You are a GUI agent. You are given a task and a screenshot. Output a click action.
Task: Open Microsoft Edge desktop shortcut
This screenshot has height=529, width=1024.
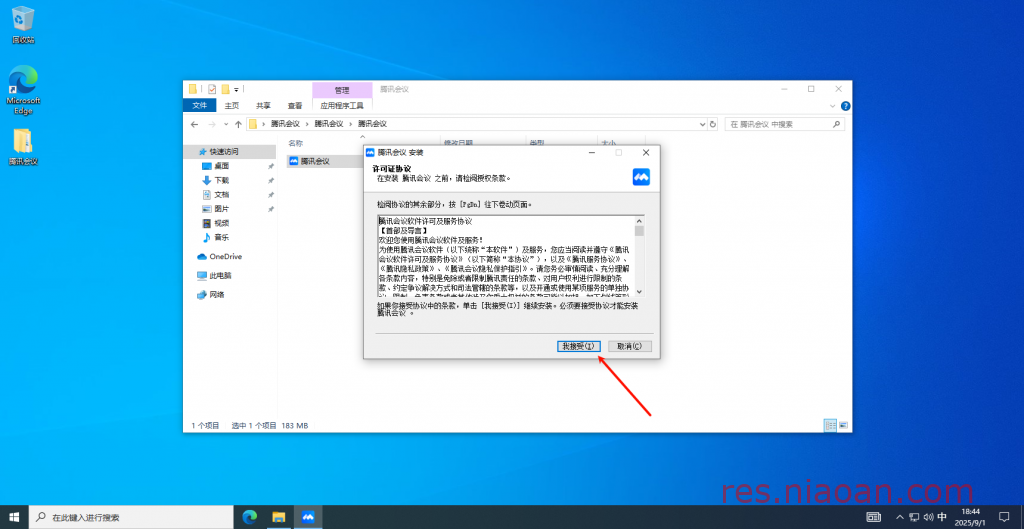[x=23, y=90]
